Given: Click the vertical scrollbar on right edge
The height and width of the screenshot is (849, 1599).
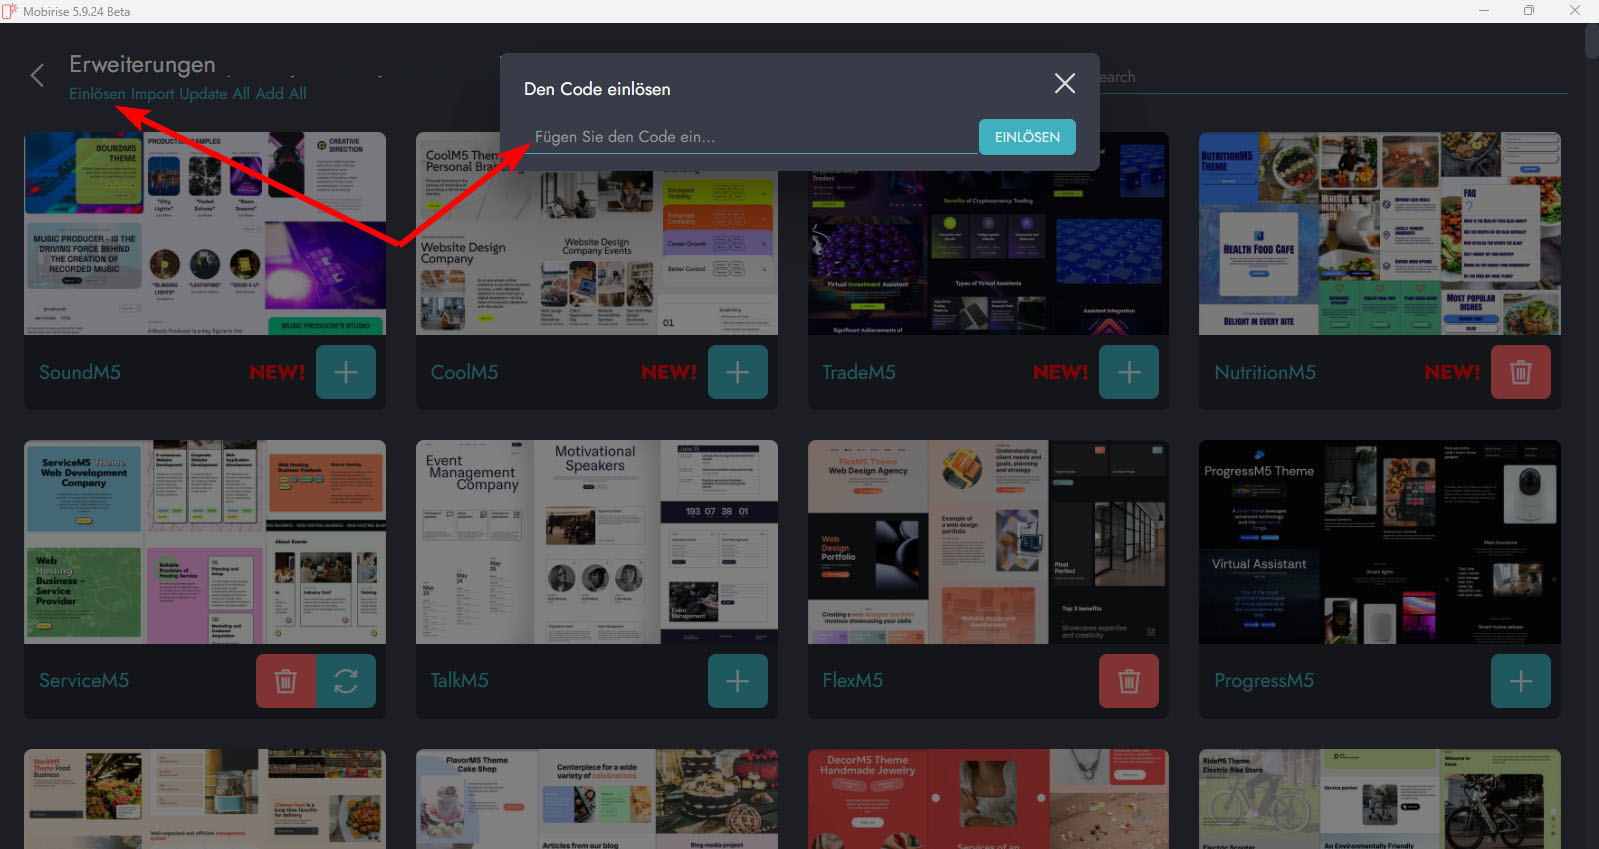Looking at the screenshot, I should 1591,40.
